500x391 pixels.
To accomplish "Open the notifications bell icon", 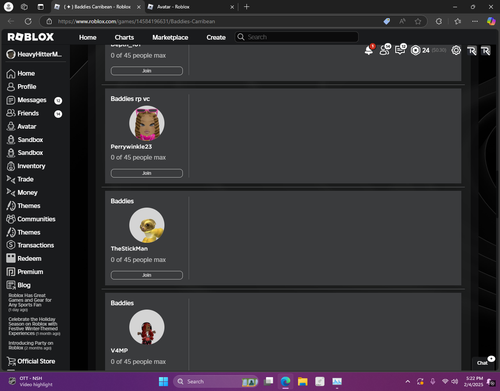I will pyautogui.click(x=369, y=50).
